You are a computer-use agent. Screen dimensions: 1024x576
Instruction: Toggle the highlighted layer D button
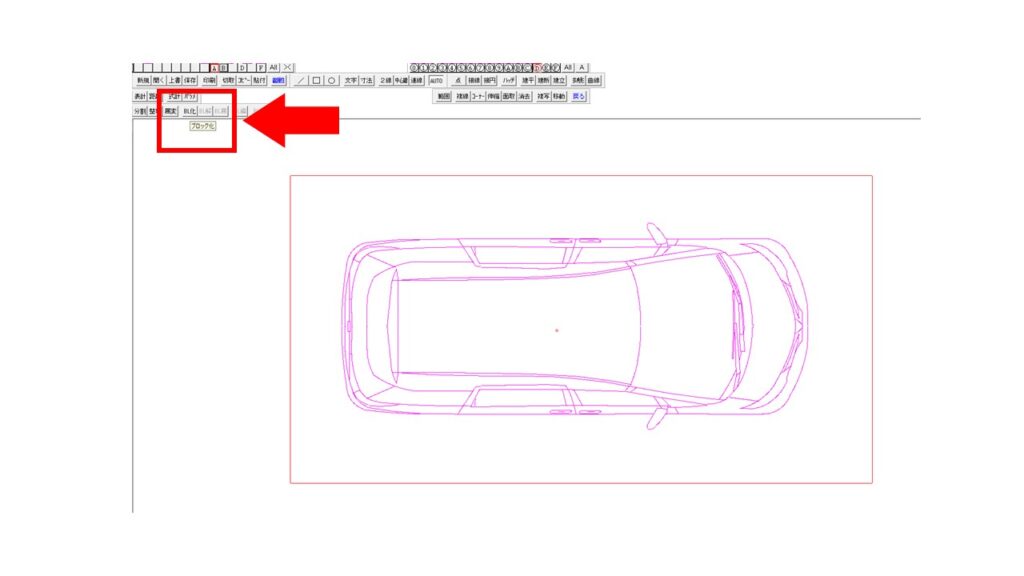(x=538, y=67)
